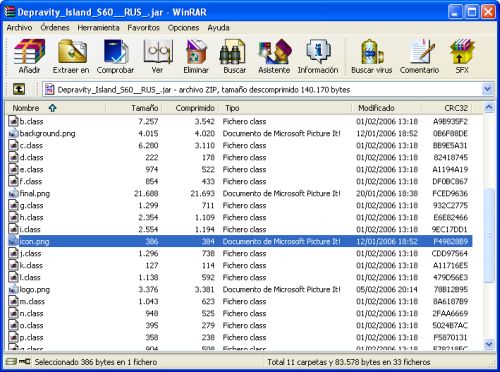Select the h.class file row

239,218
